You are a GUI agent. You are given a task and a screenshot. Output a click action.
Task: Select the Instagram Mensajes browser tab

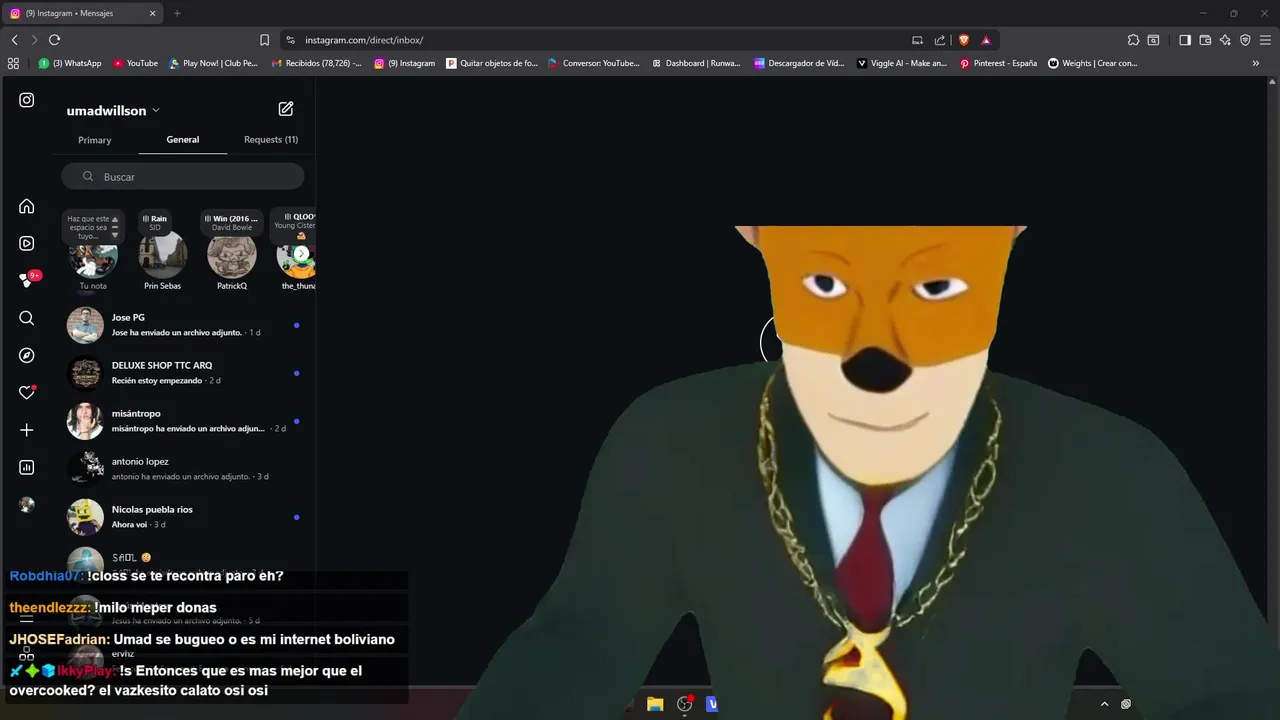82,13
